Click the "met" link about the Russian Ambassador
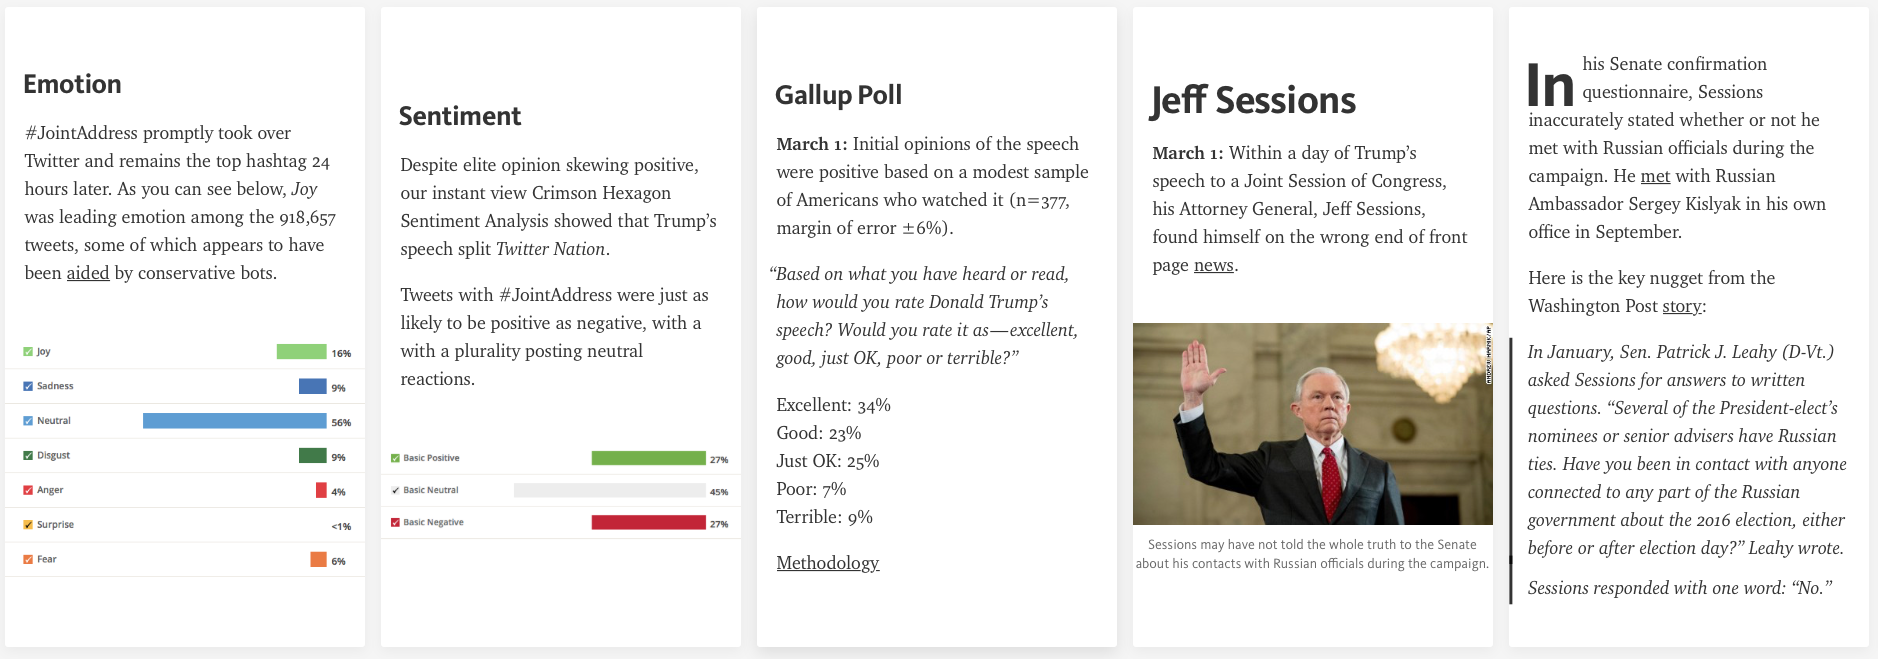The width and height of the screenshot is (1878, 659). 1655,176
